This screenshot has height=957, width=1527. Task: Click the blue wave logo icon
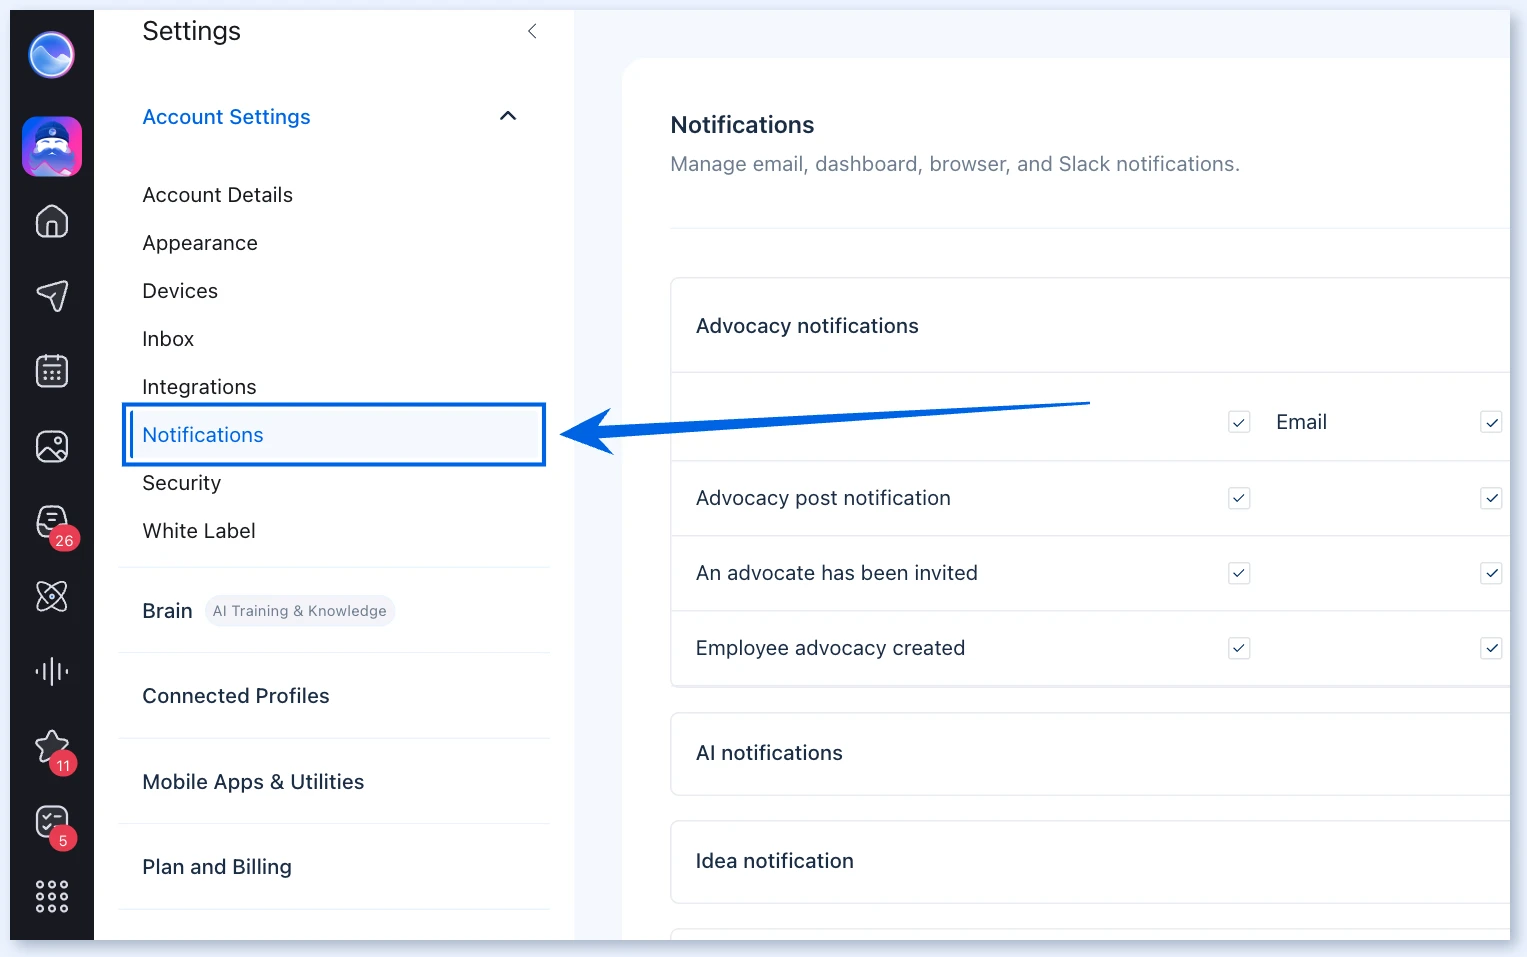(x=51, y=54)
